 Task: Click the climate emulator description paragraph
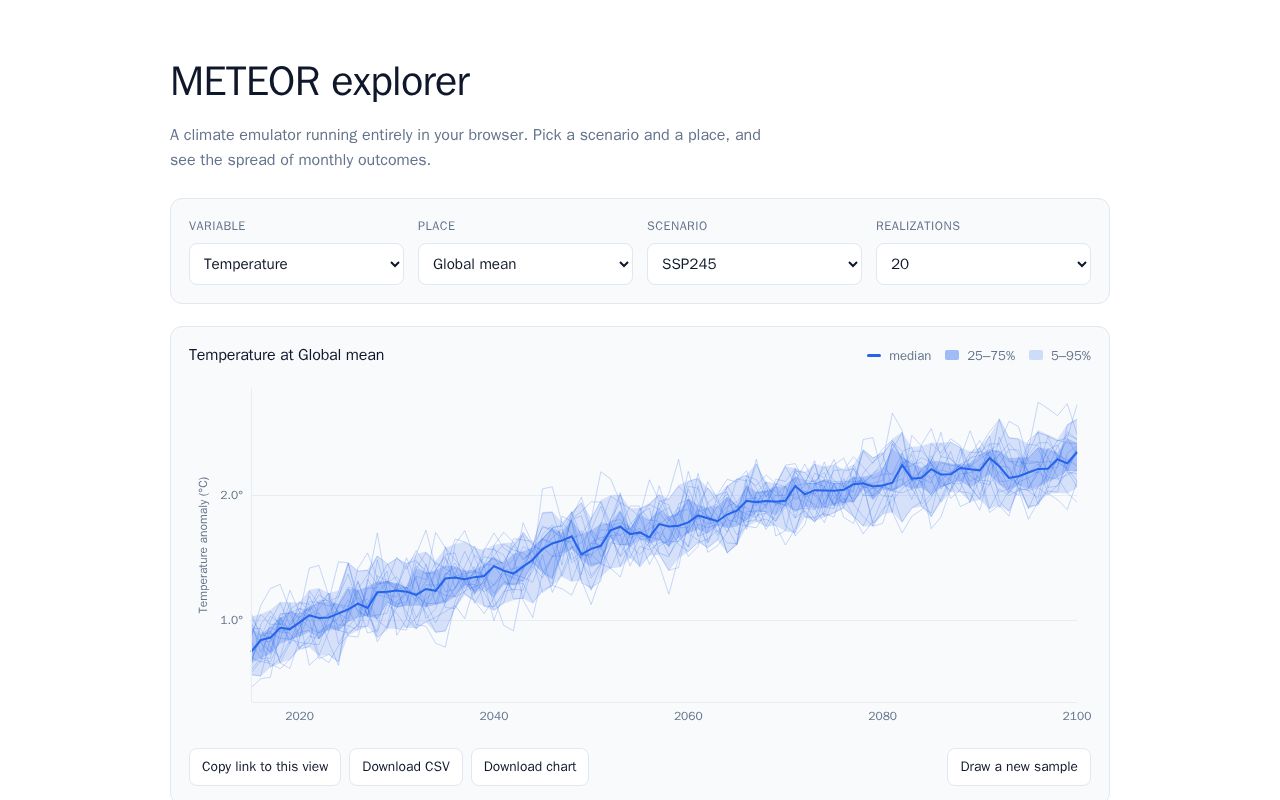465,147
